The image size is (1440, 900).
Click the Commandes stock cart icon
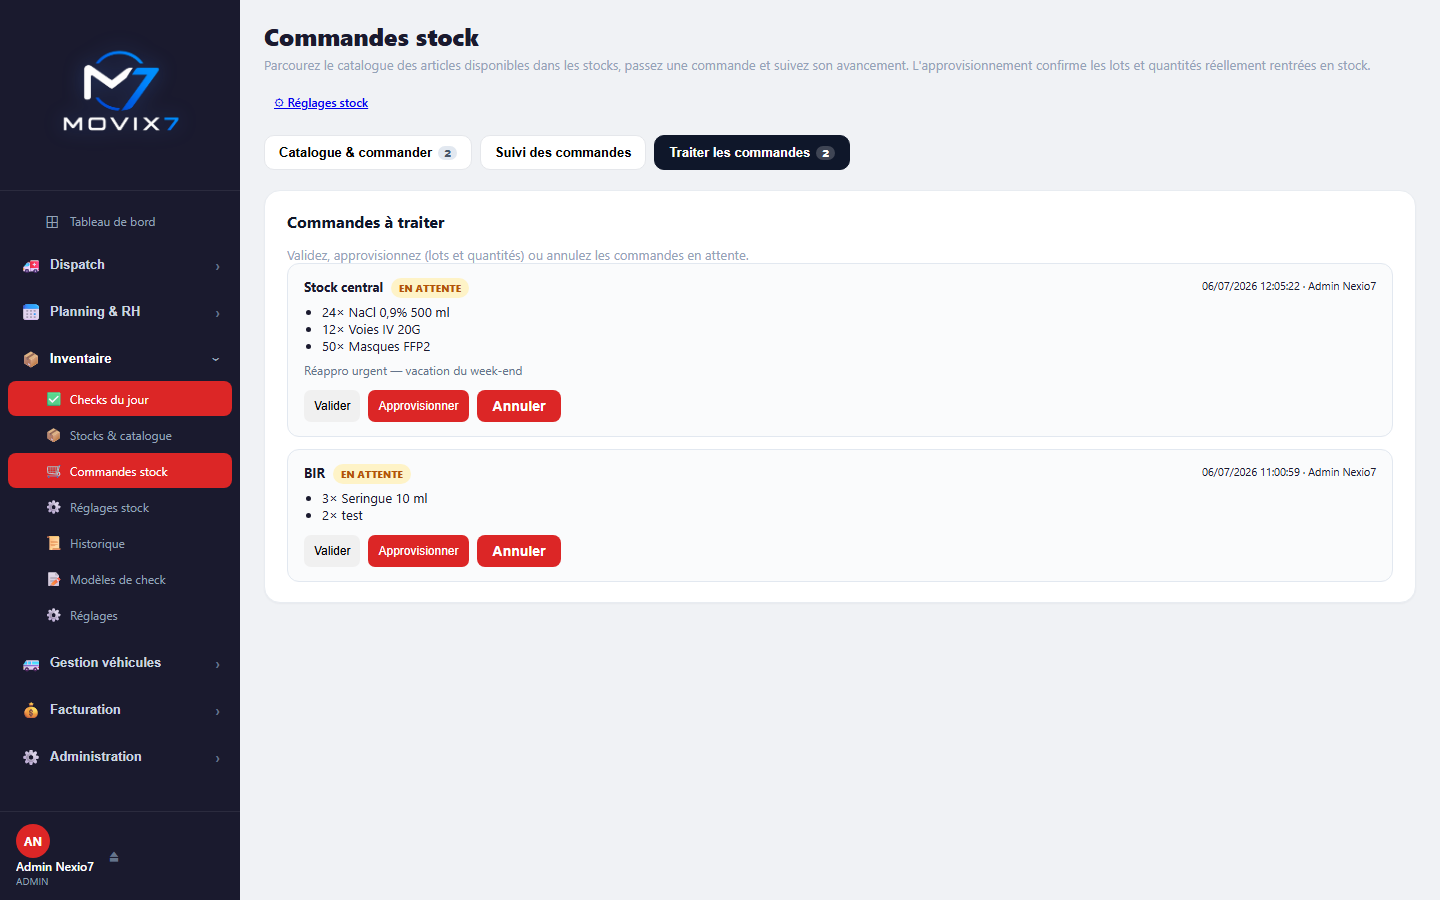(54, 471)
